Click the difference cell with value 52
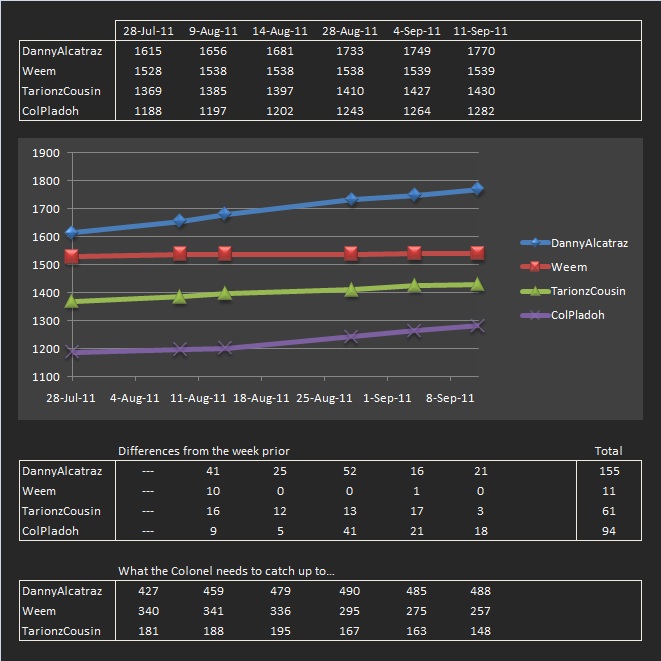Viewport: 661px width, 661px height. 350,471
